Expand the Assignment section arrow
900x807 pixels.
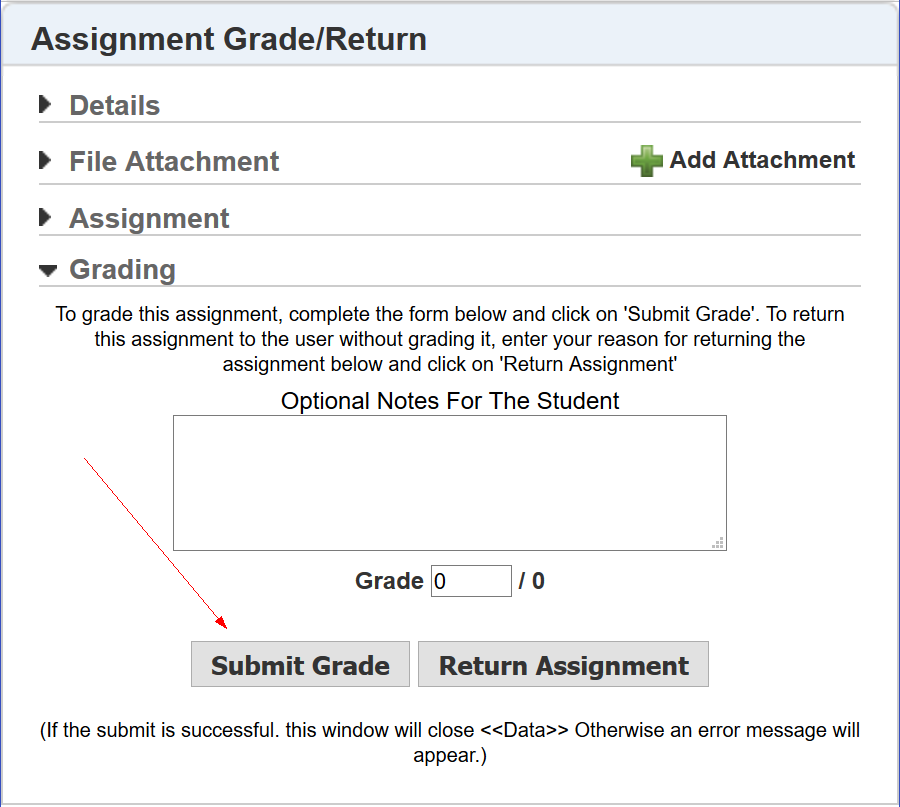click(x=45, y=217)
